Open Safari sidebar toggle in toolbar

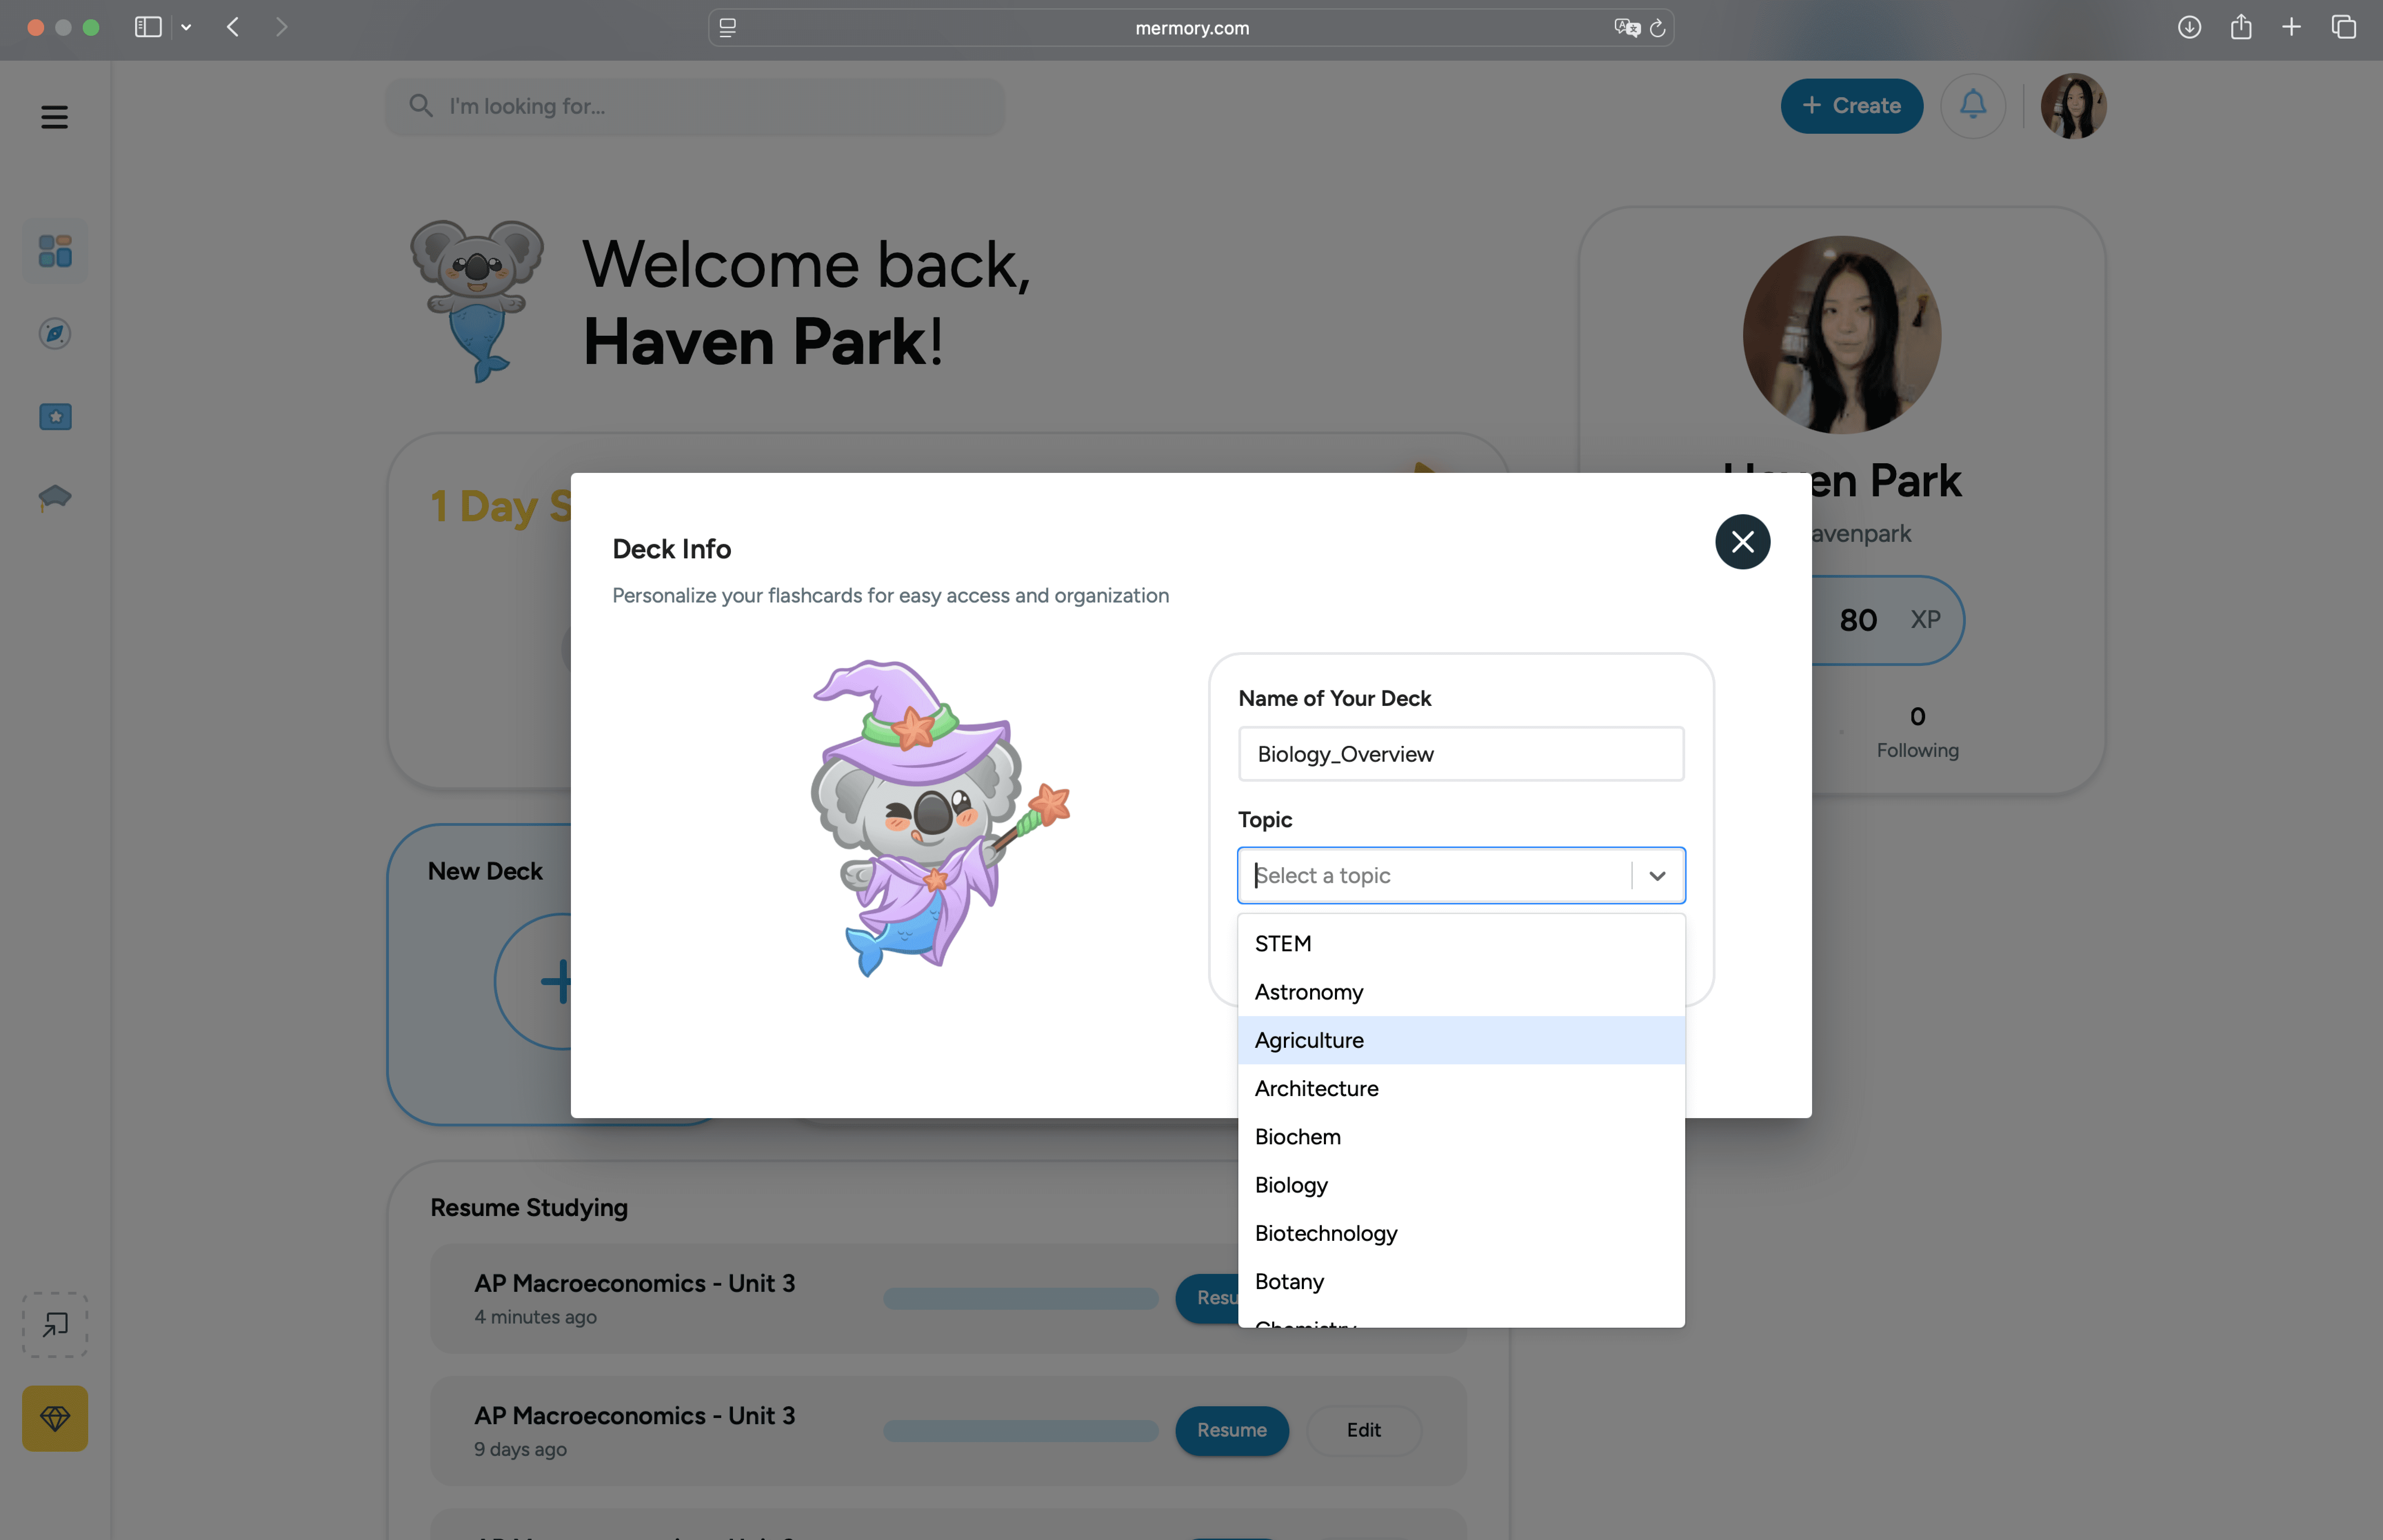(148, 27)
